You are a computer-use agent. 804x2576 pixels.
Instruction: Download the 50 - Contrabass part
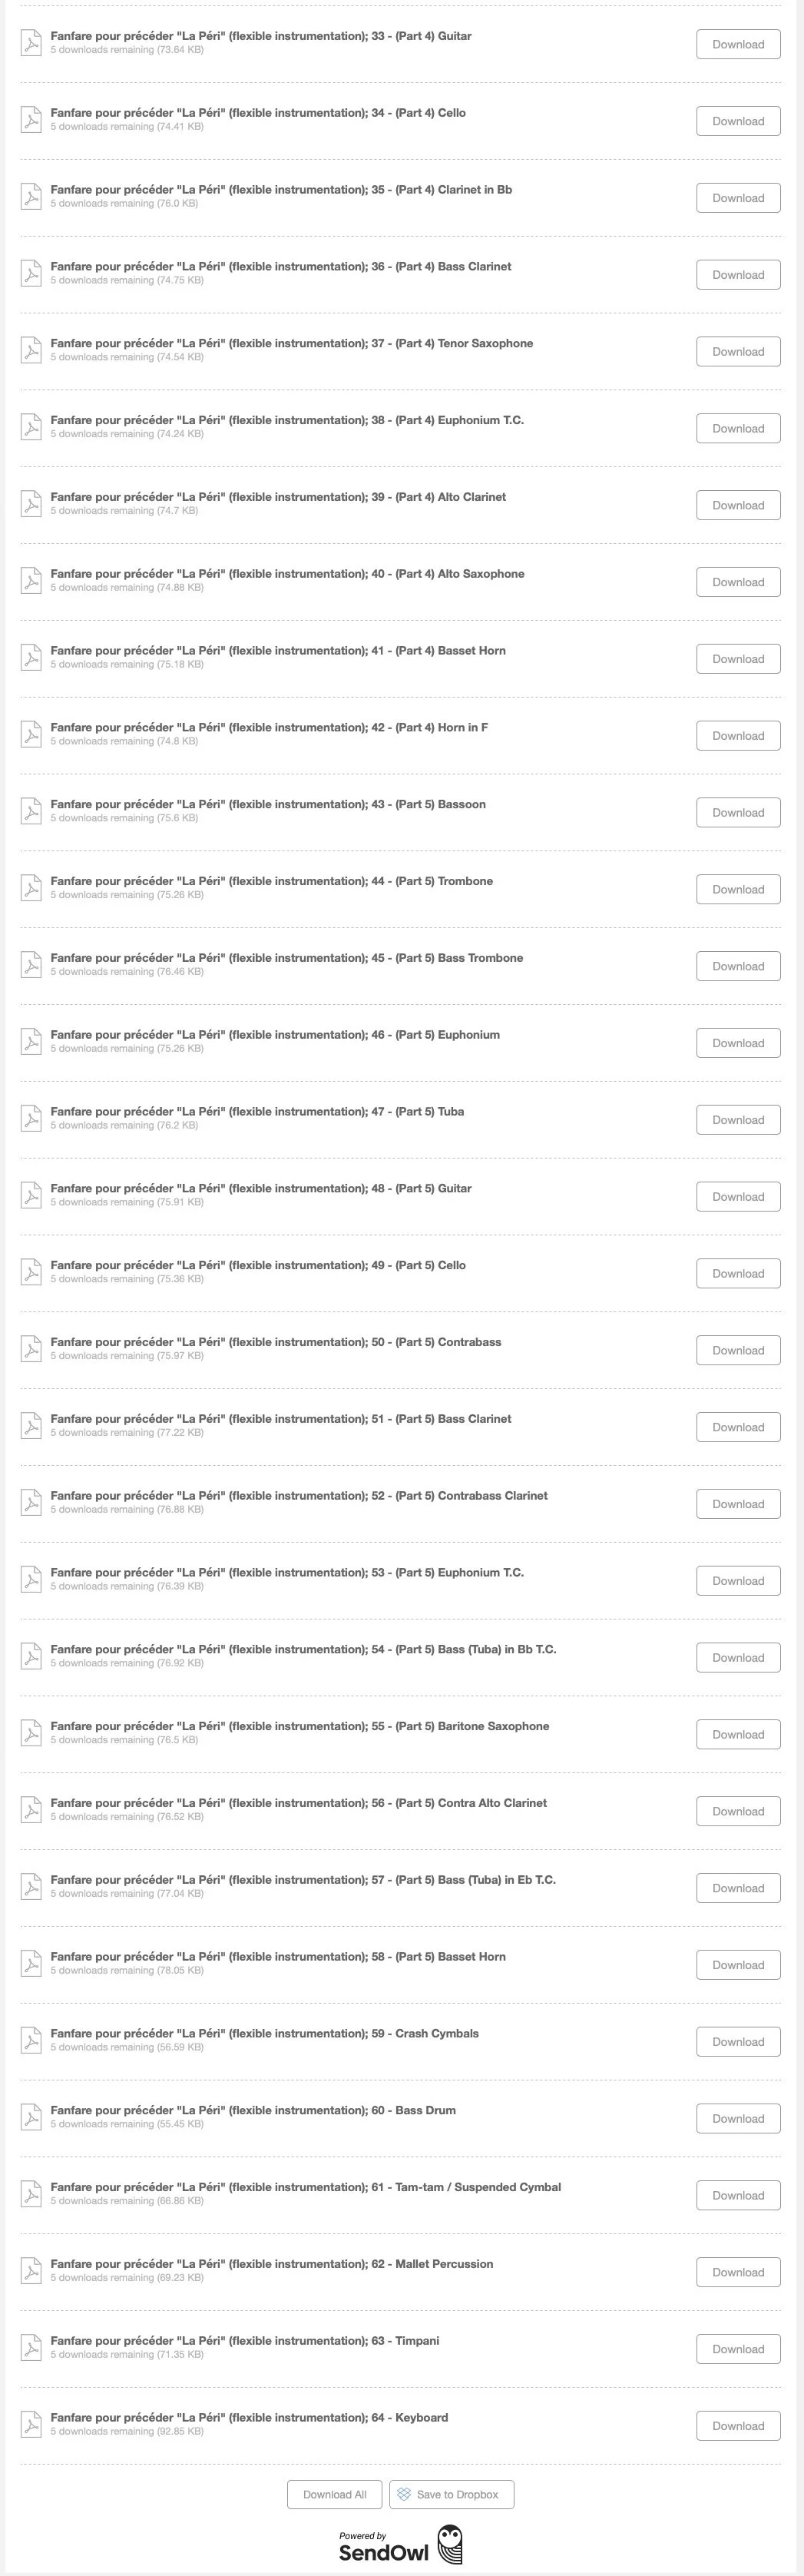coord(738,1350)
